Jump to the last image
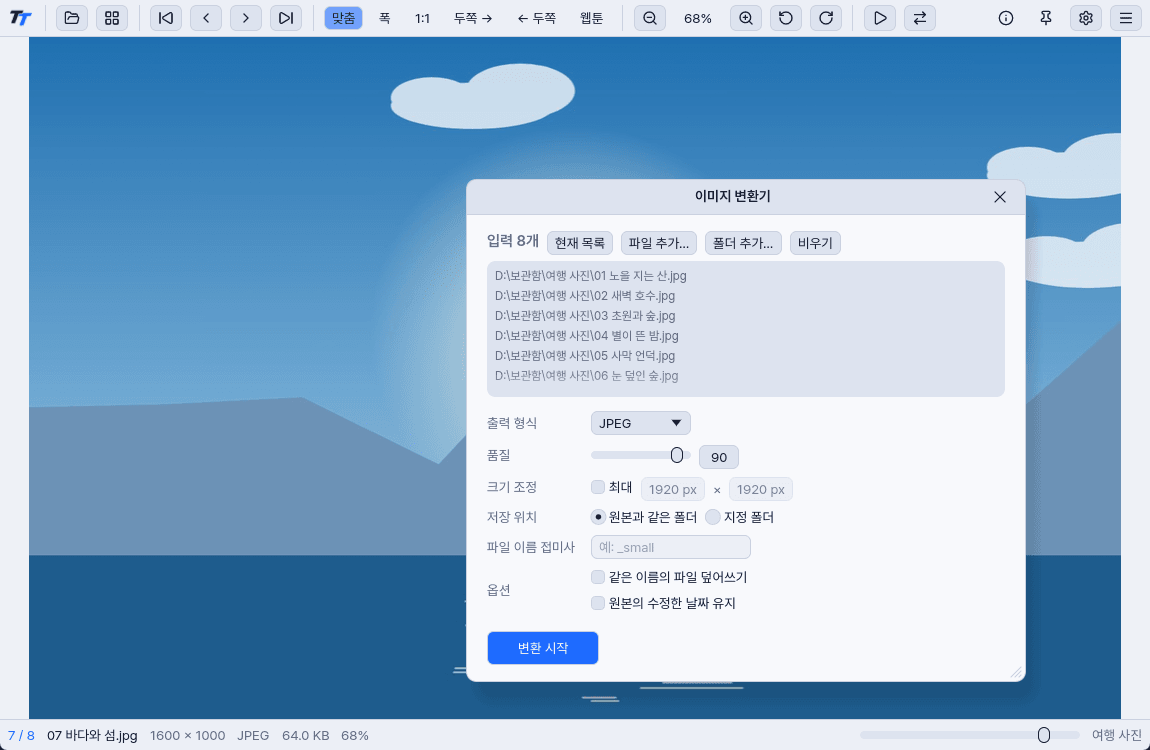This screenshot has width=1150, height=750. pos(285,18)
